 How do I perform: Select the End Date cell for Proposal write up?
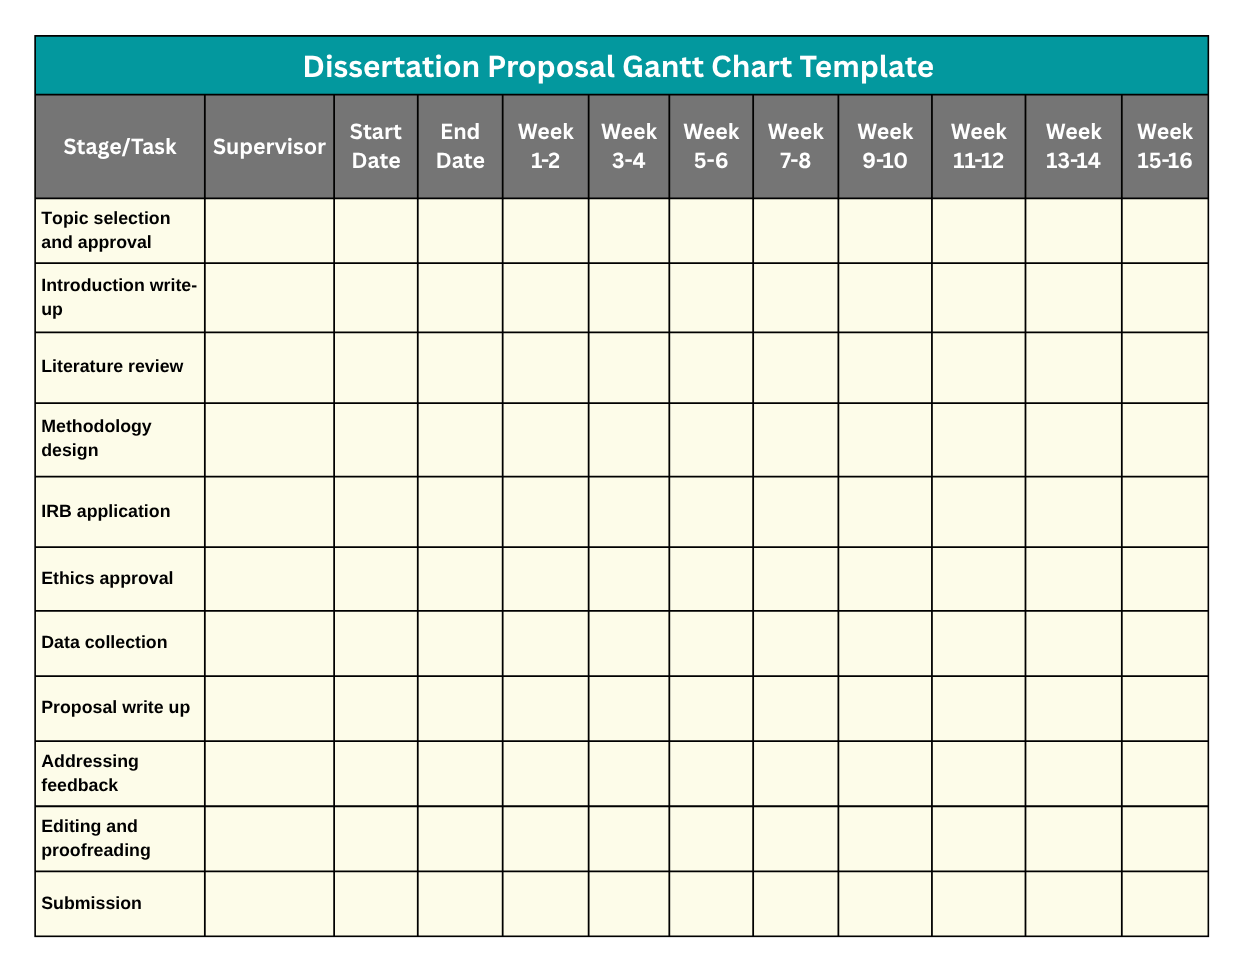click(459, 708)
